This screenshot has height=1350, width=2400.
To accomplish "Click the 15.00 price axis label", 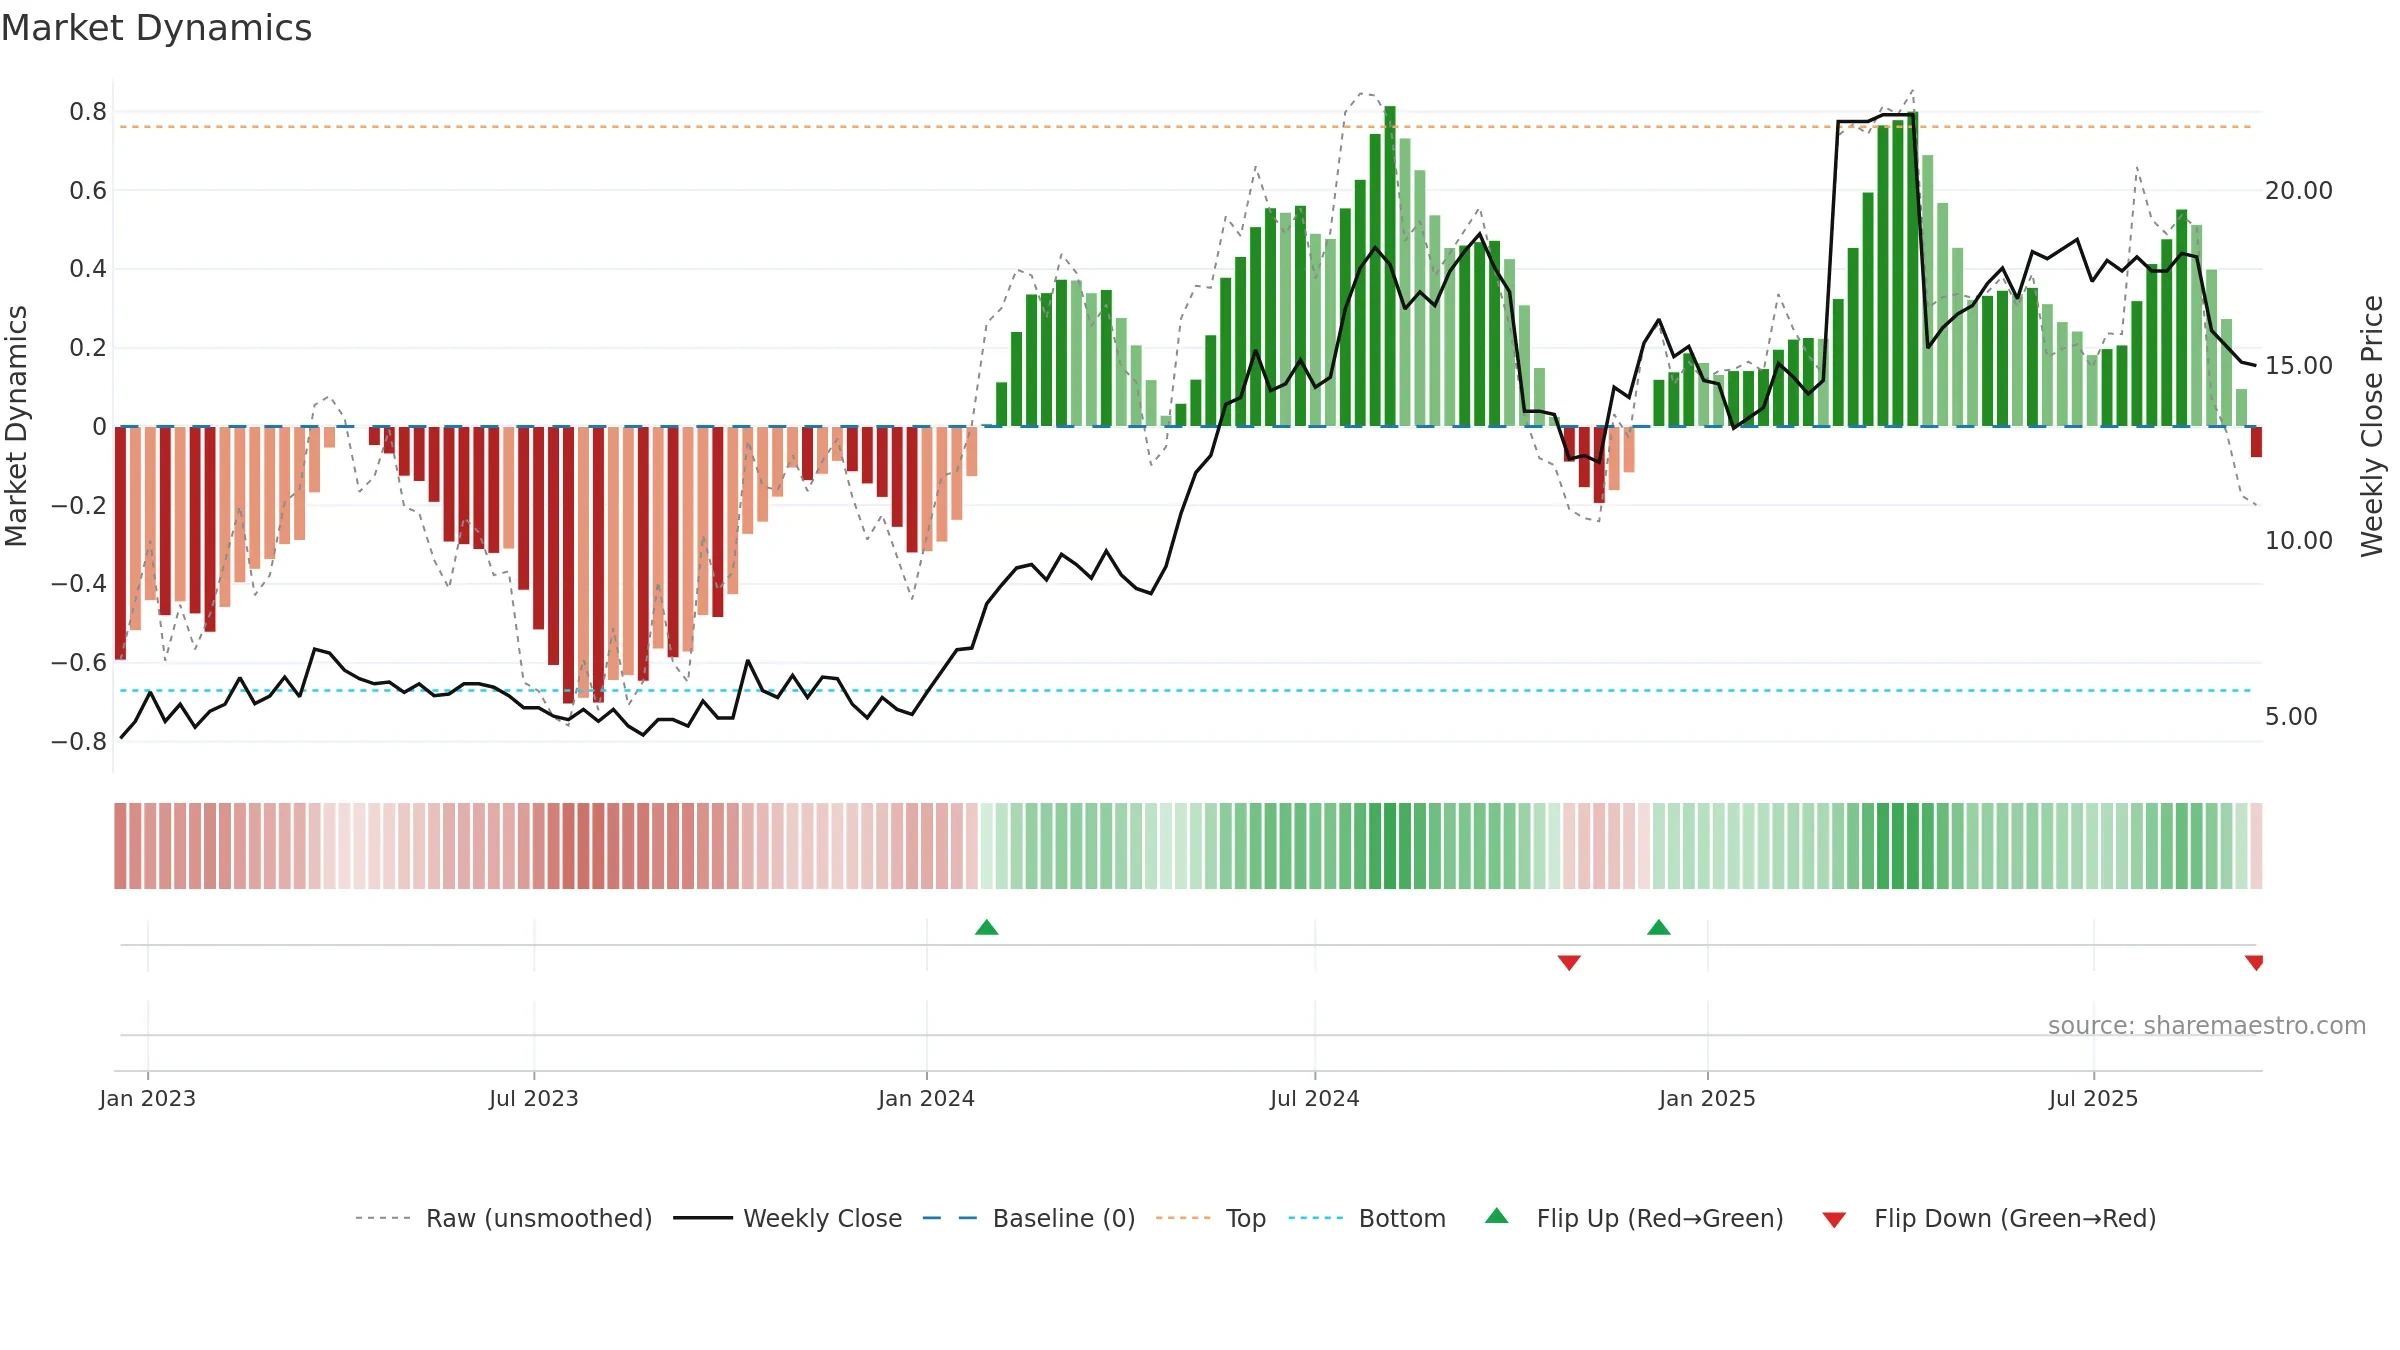I will 2299,366.
